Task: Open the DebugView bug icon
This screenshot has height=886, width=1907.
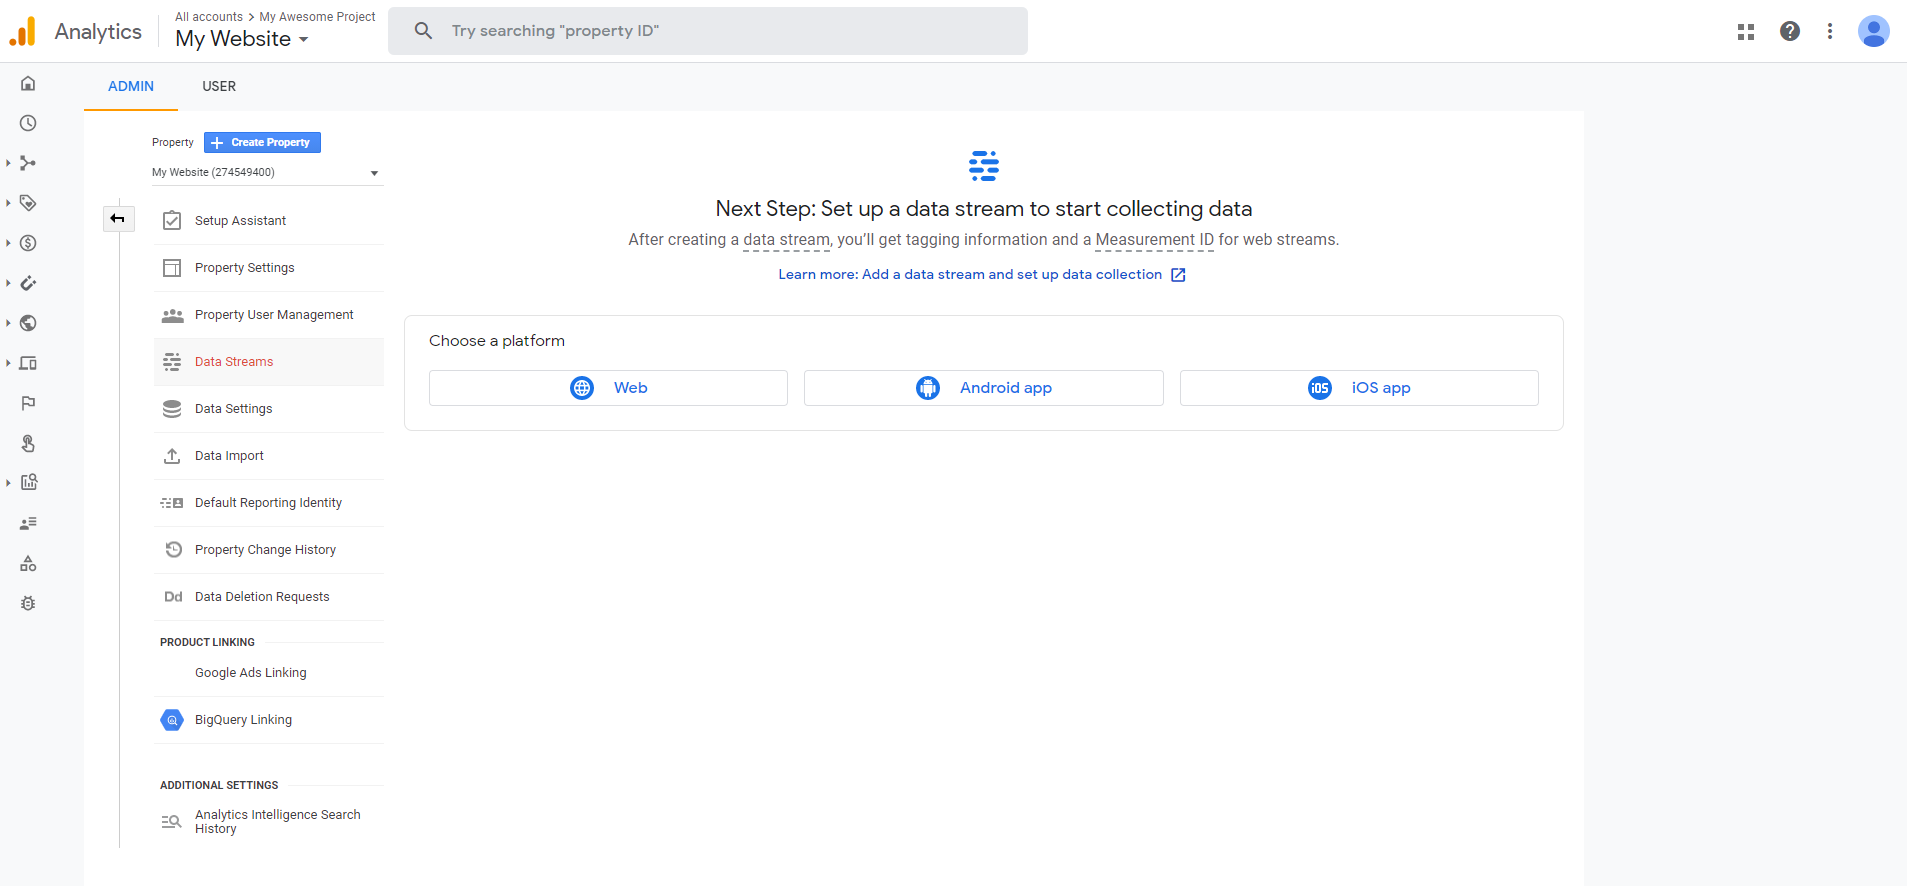Action: 28,603
